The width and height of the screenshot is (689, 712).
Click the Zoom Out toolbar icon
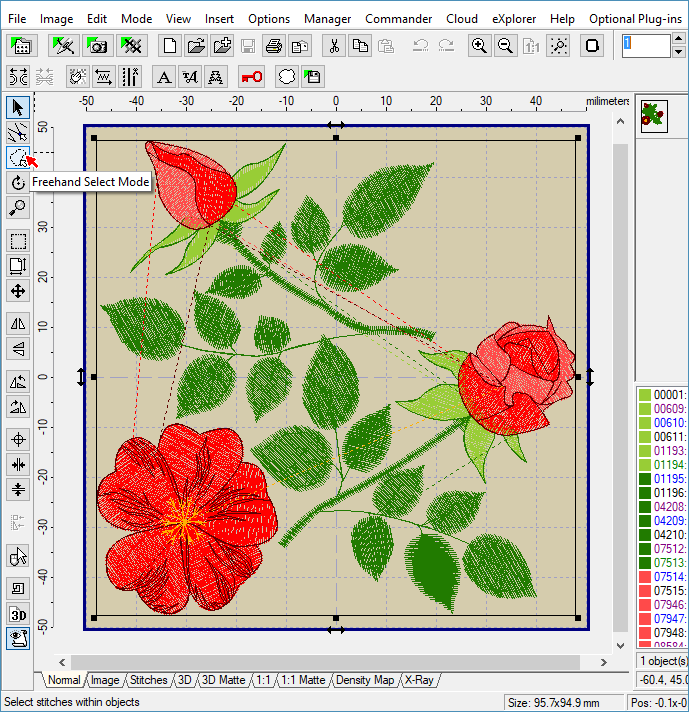pyautogui.click(x=506, y=46)
